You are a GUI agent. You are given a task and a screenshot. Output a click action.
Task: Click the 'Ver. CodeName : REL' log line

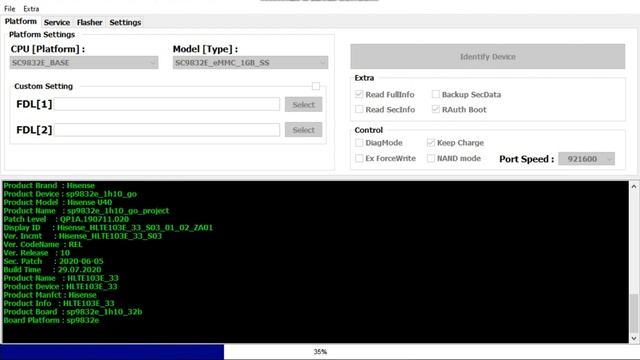[x=43, y=244]
